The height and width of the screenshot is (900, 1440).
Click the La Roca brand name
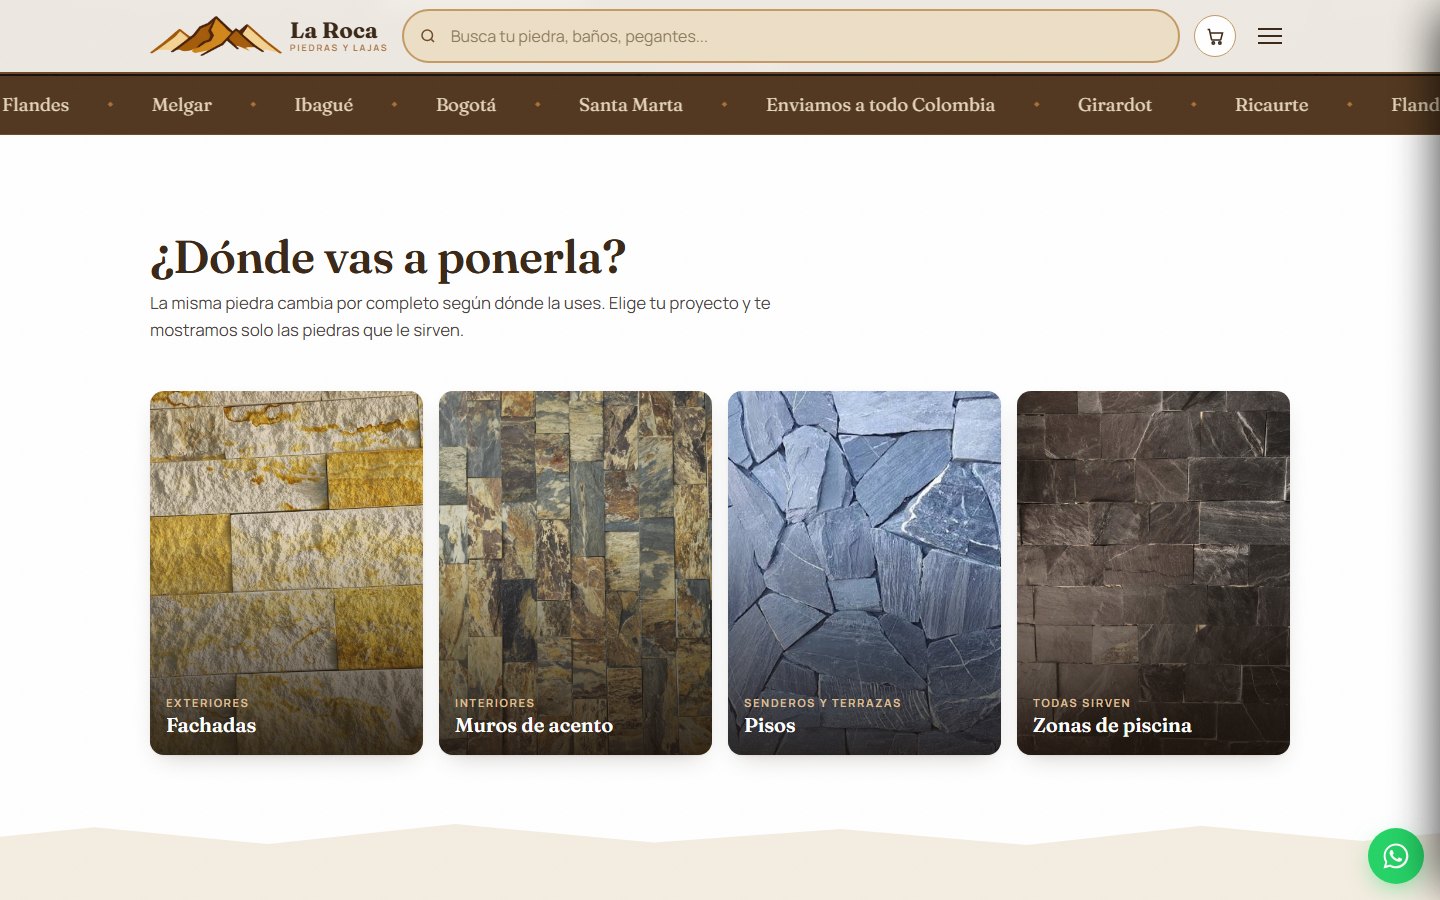pyautogui.click(x=334, y=31)
